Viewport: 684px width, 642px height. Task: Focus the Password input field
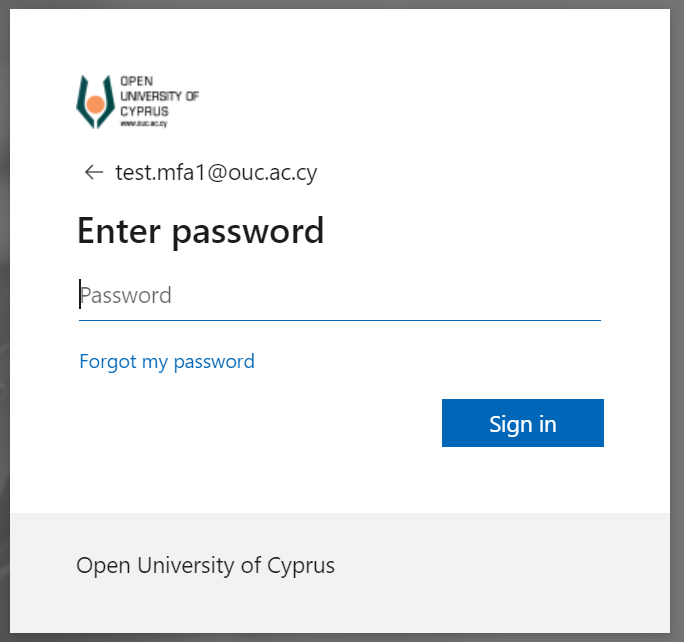pyautogui.click(x=340, y=296)
